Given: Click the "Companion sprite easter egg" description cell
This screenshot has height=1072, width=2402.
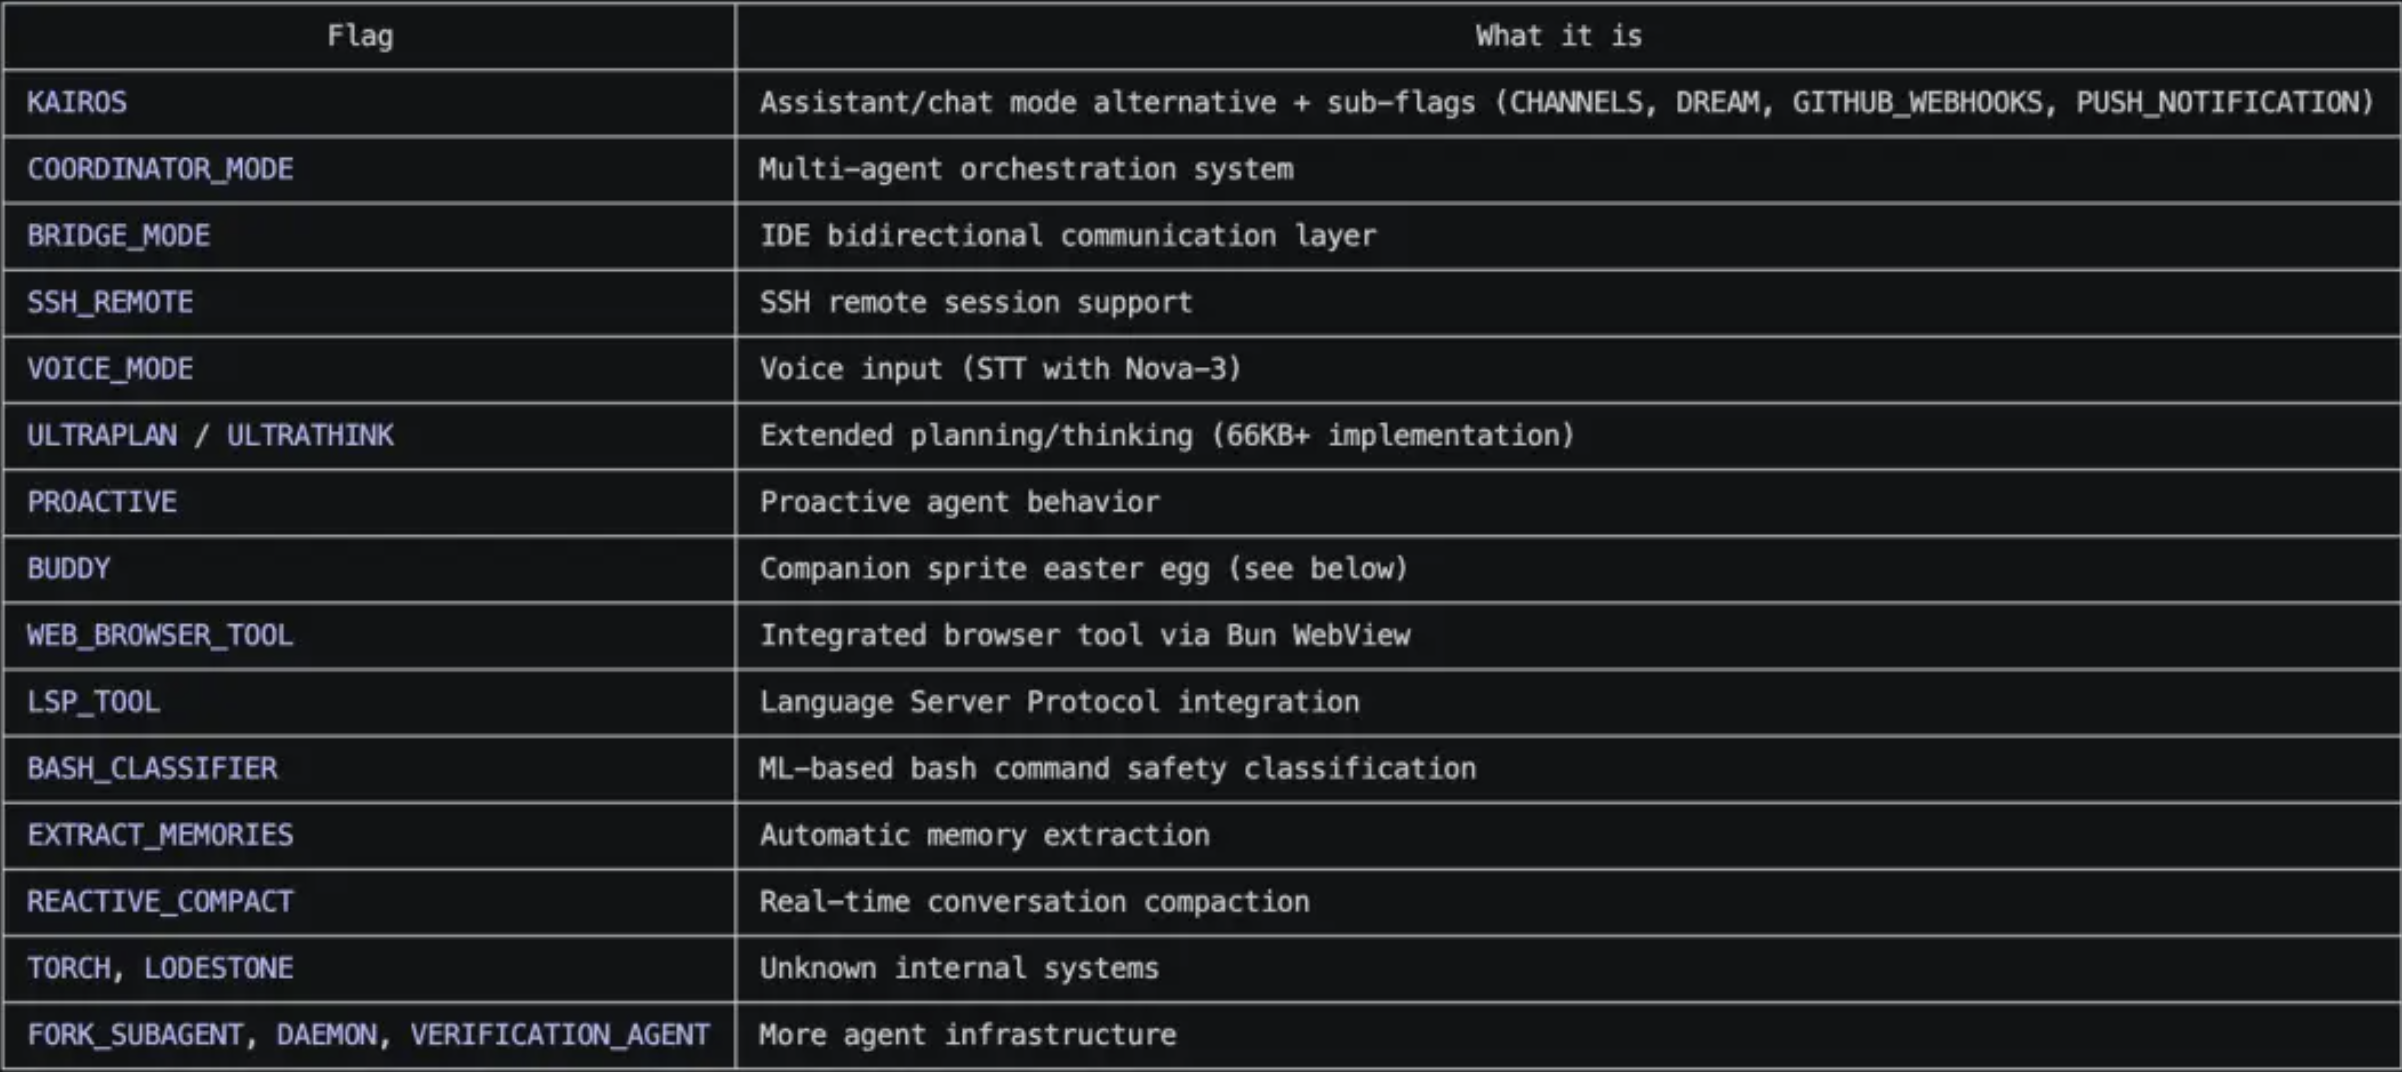Looking at the screenshot, I should click(1083, 569).
